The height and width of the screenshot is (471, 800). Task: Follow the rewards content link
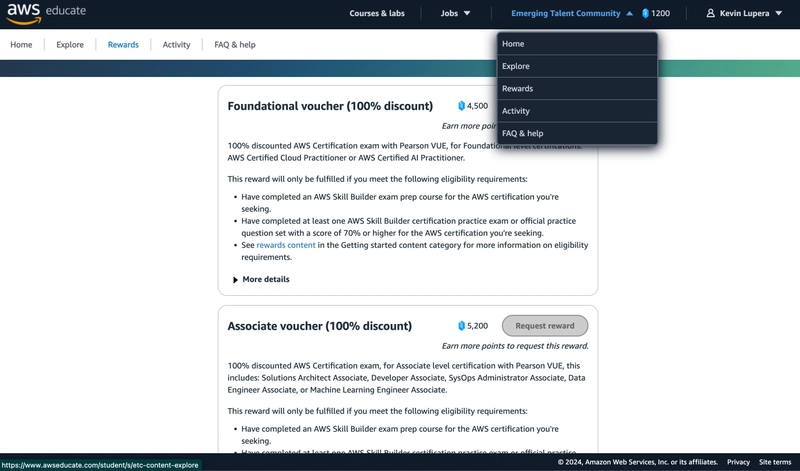pyautogui.click(x=286, y=245)
